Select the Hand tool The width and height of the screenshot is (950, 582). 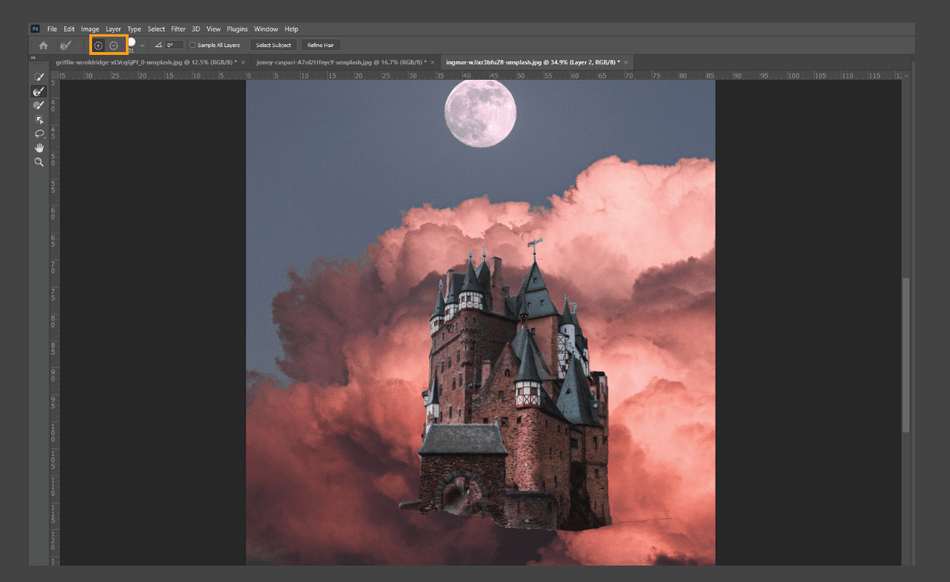click(39, 148)
